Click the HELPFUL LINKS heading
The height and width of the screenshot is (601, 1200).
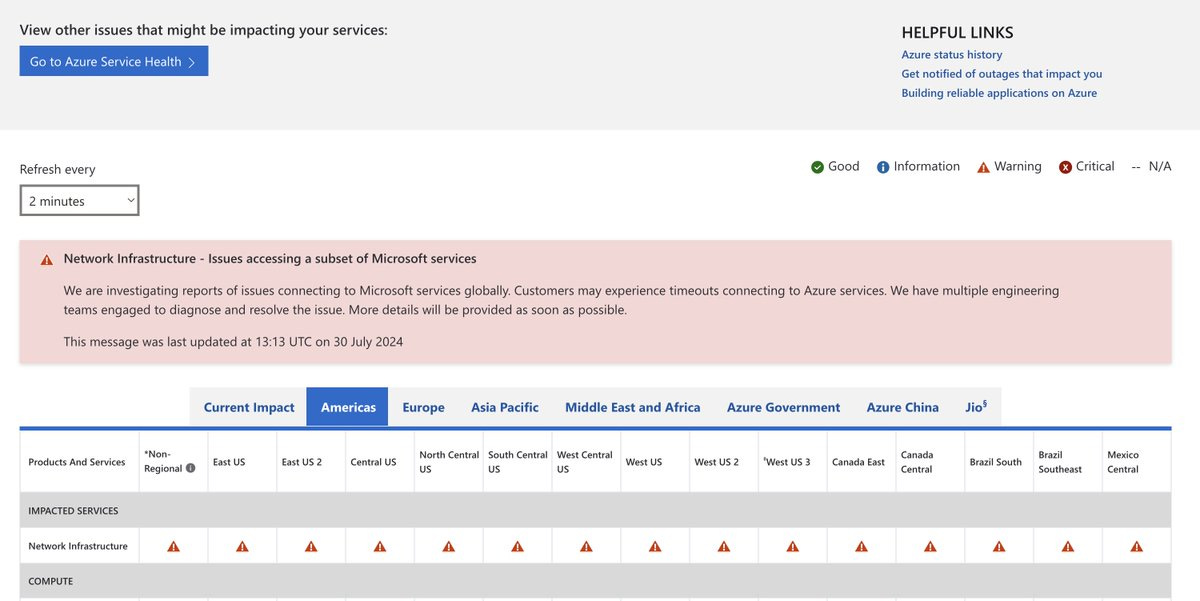click(x=957, y=33)
